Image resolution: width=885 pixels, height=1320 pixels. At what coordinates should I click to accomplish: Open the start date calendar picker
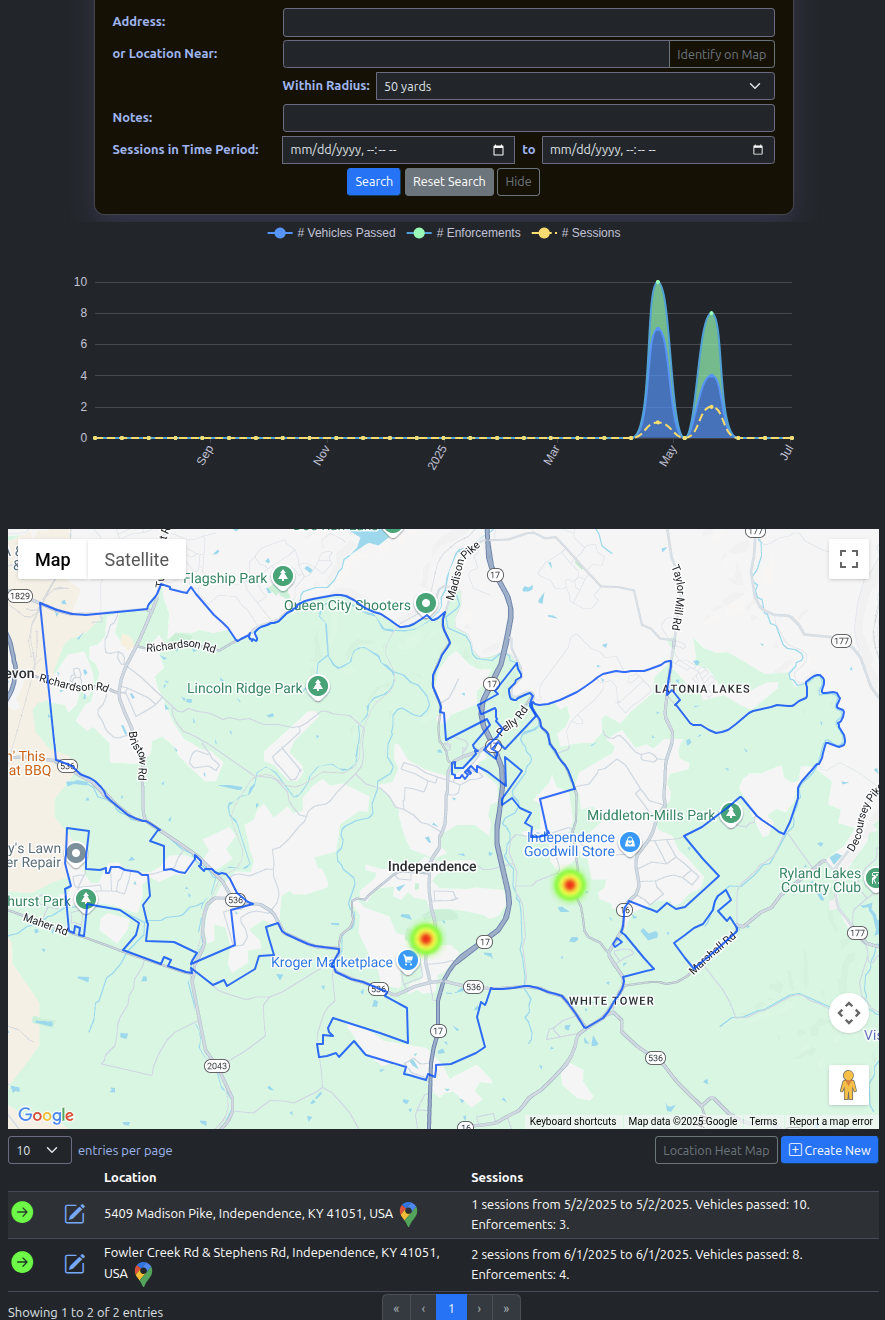(499, 150)
